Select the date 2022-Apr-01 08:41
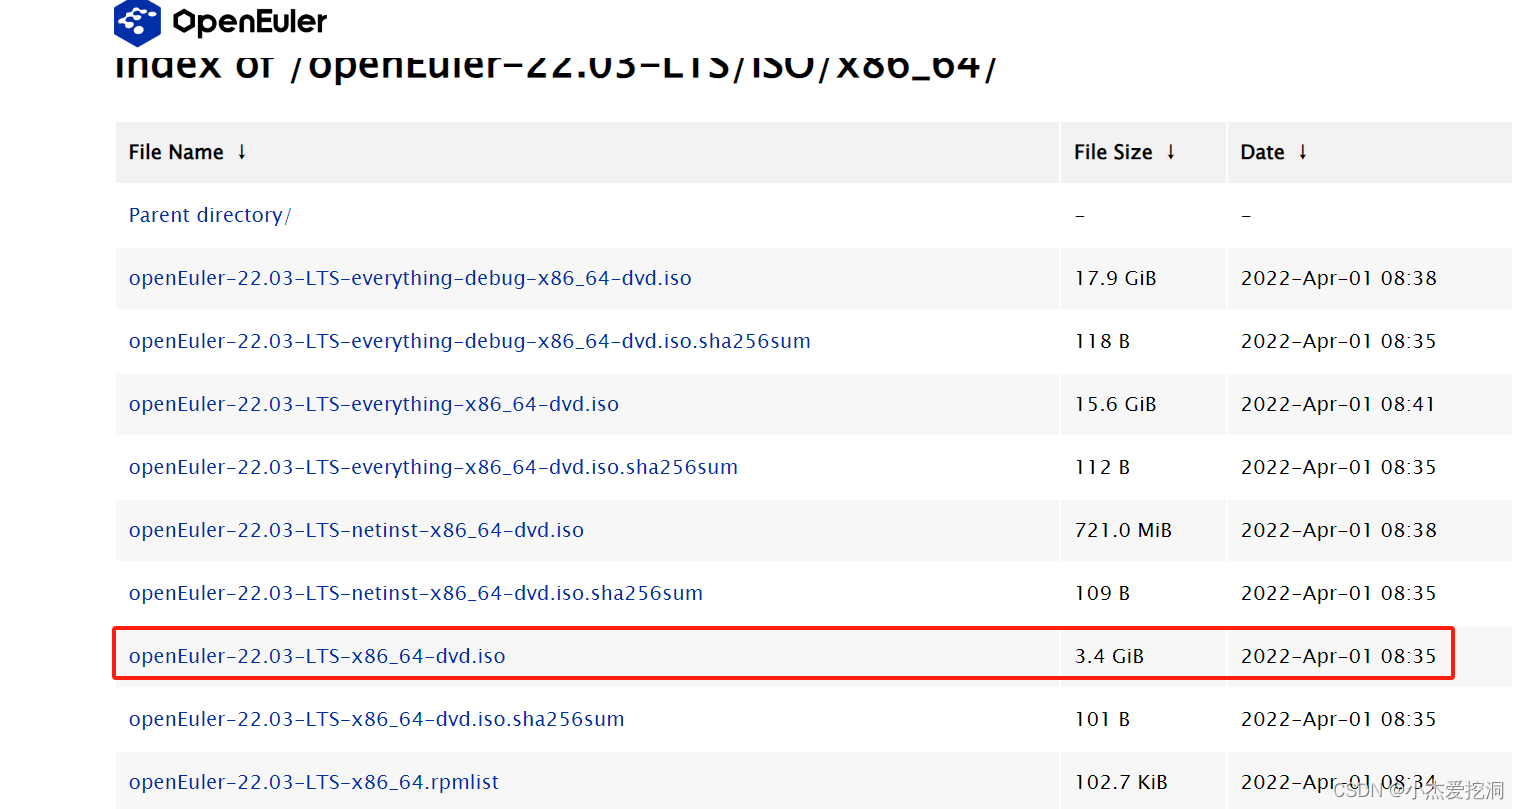This screenshot has height=809, width=1519. click(x=1338, y=404)
